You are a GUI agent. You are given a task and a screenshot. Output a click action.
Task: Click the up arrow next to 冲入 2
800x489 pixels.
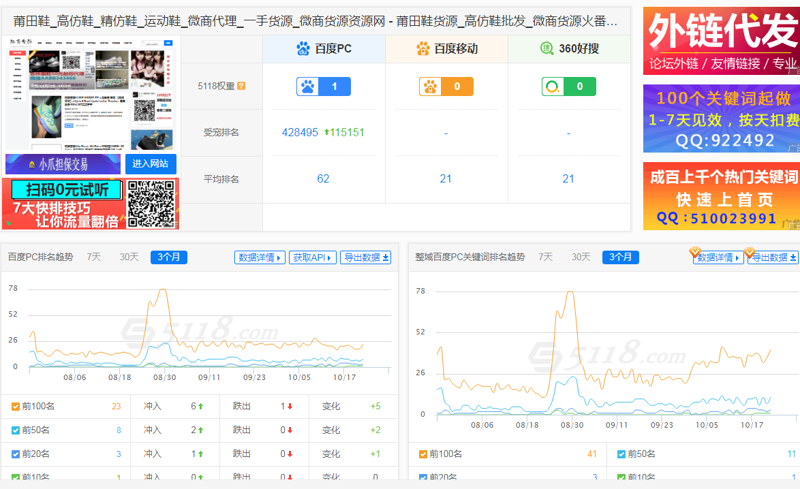tap(201, 430)
